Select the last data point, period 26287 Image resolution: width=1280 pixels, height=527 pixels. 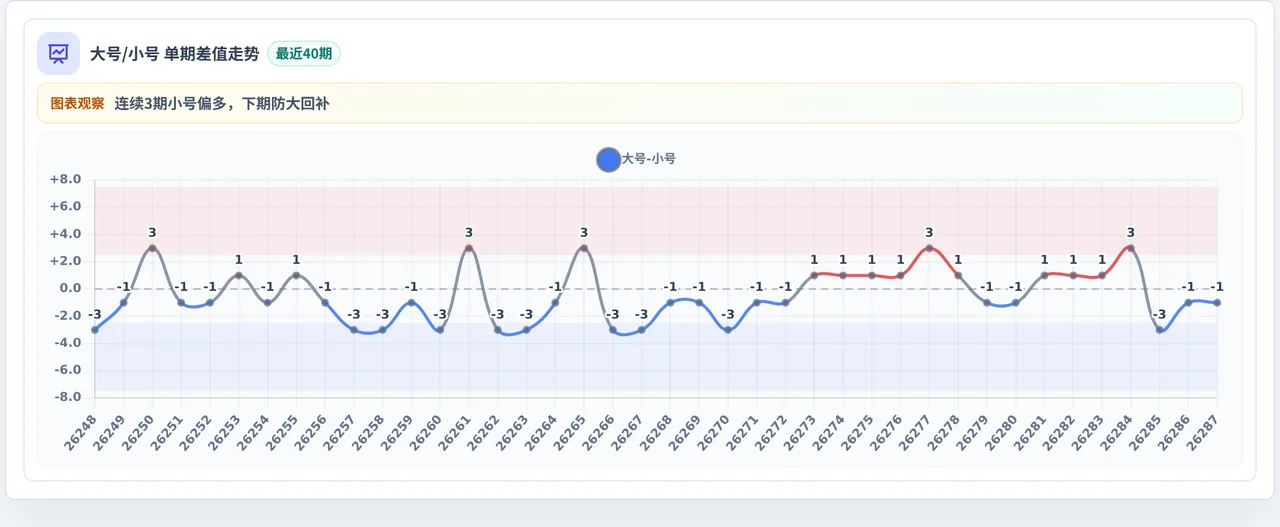[x=1217, y=302]
